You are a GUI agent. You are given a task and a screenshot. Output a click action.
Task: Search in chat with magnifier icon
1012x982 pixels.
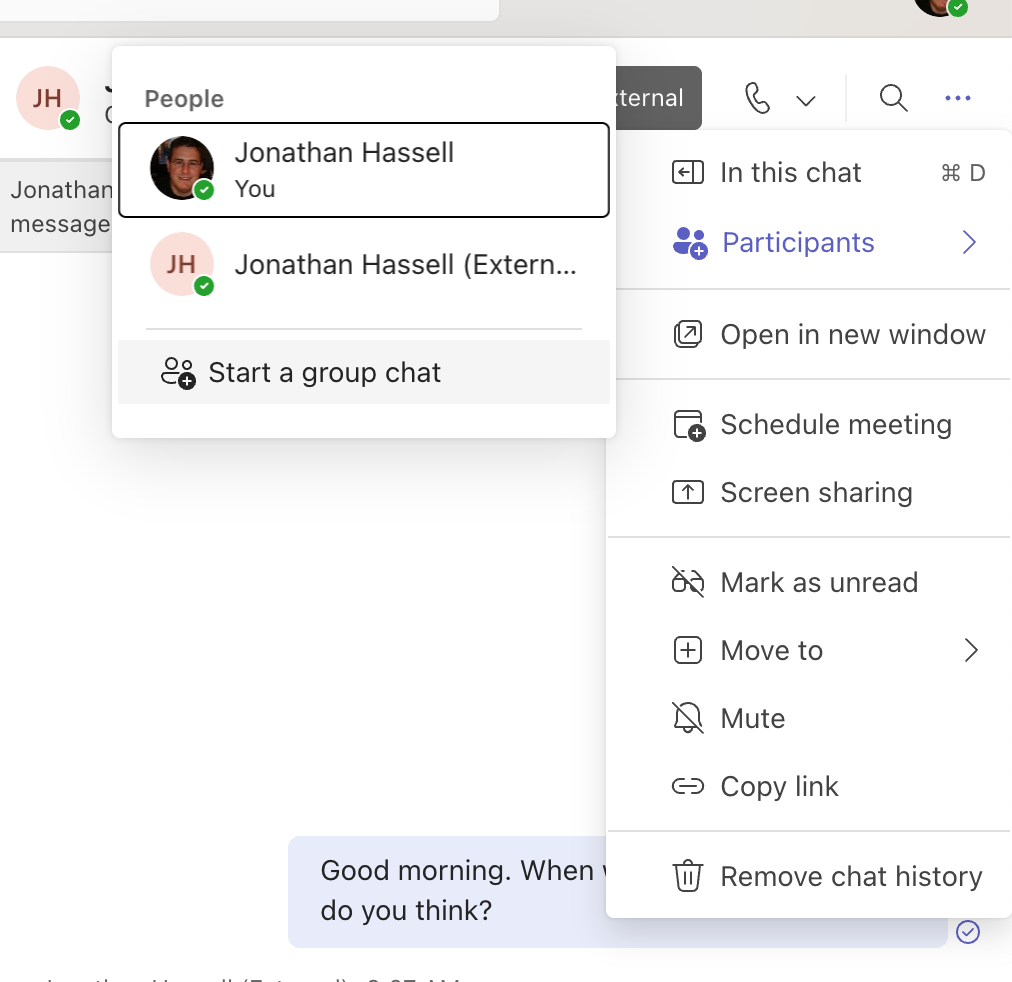893,98
